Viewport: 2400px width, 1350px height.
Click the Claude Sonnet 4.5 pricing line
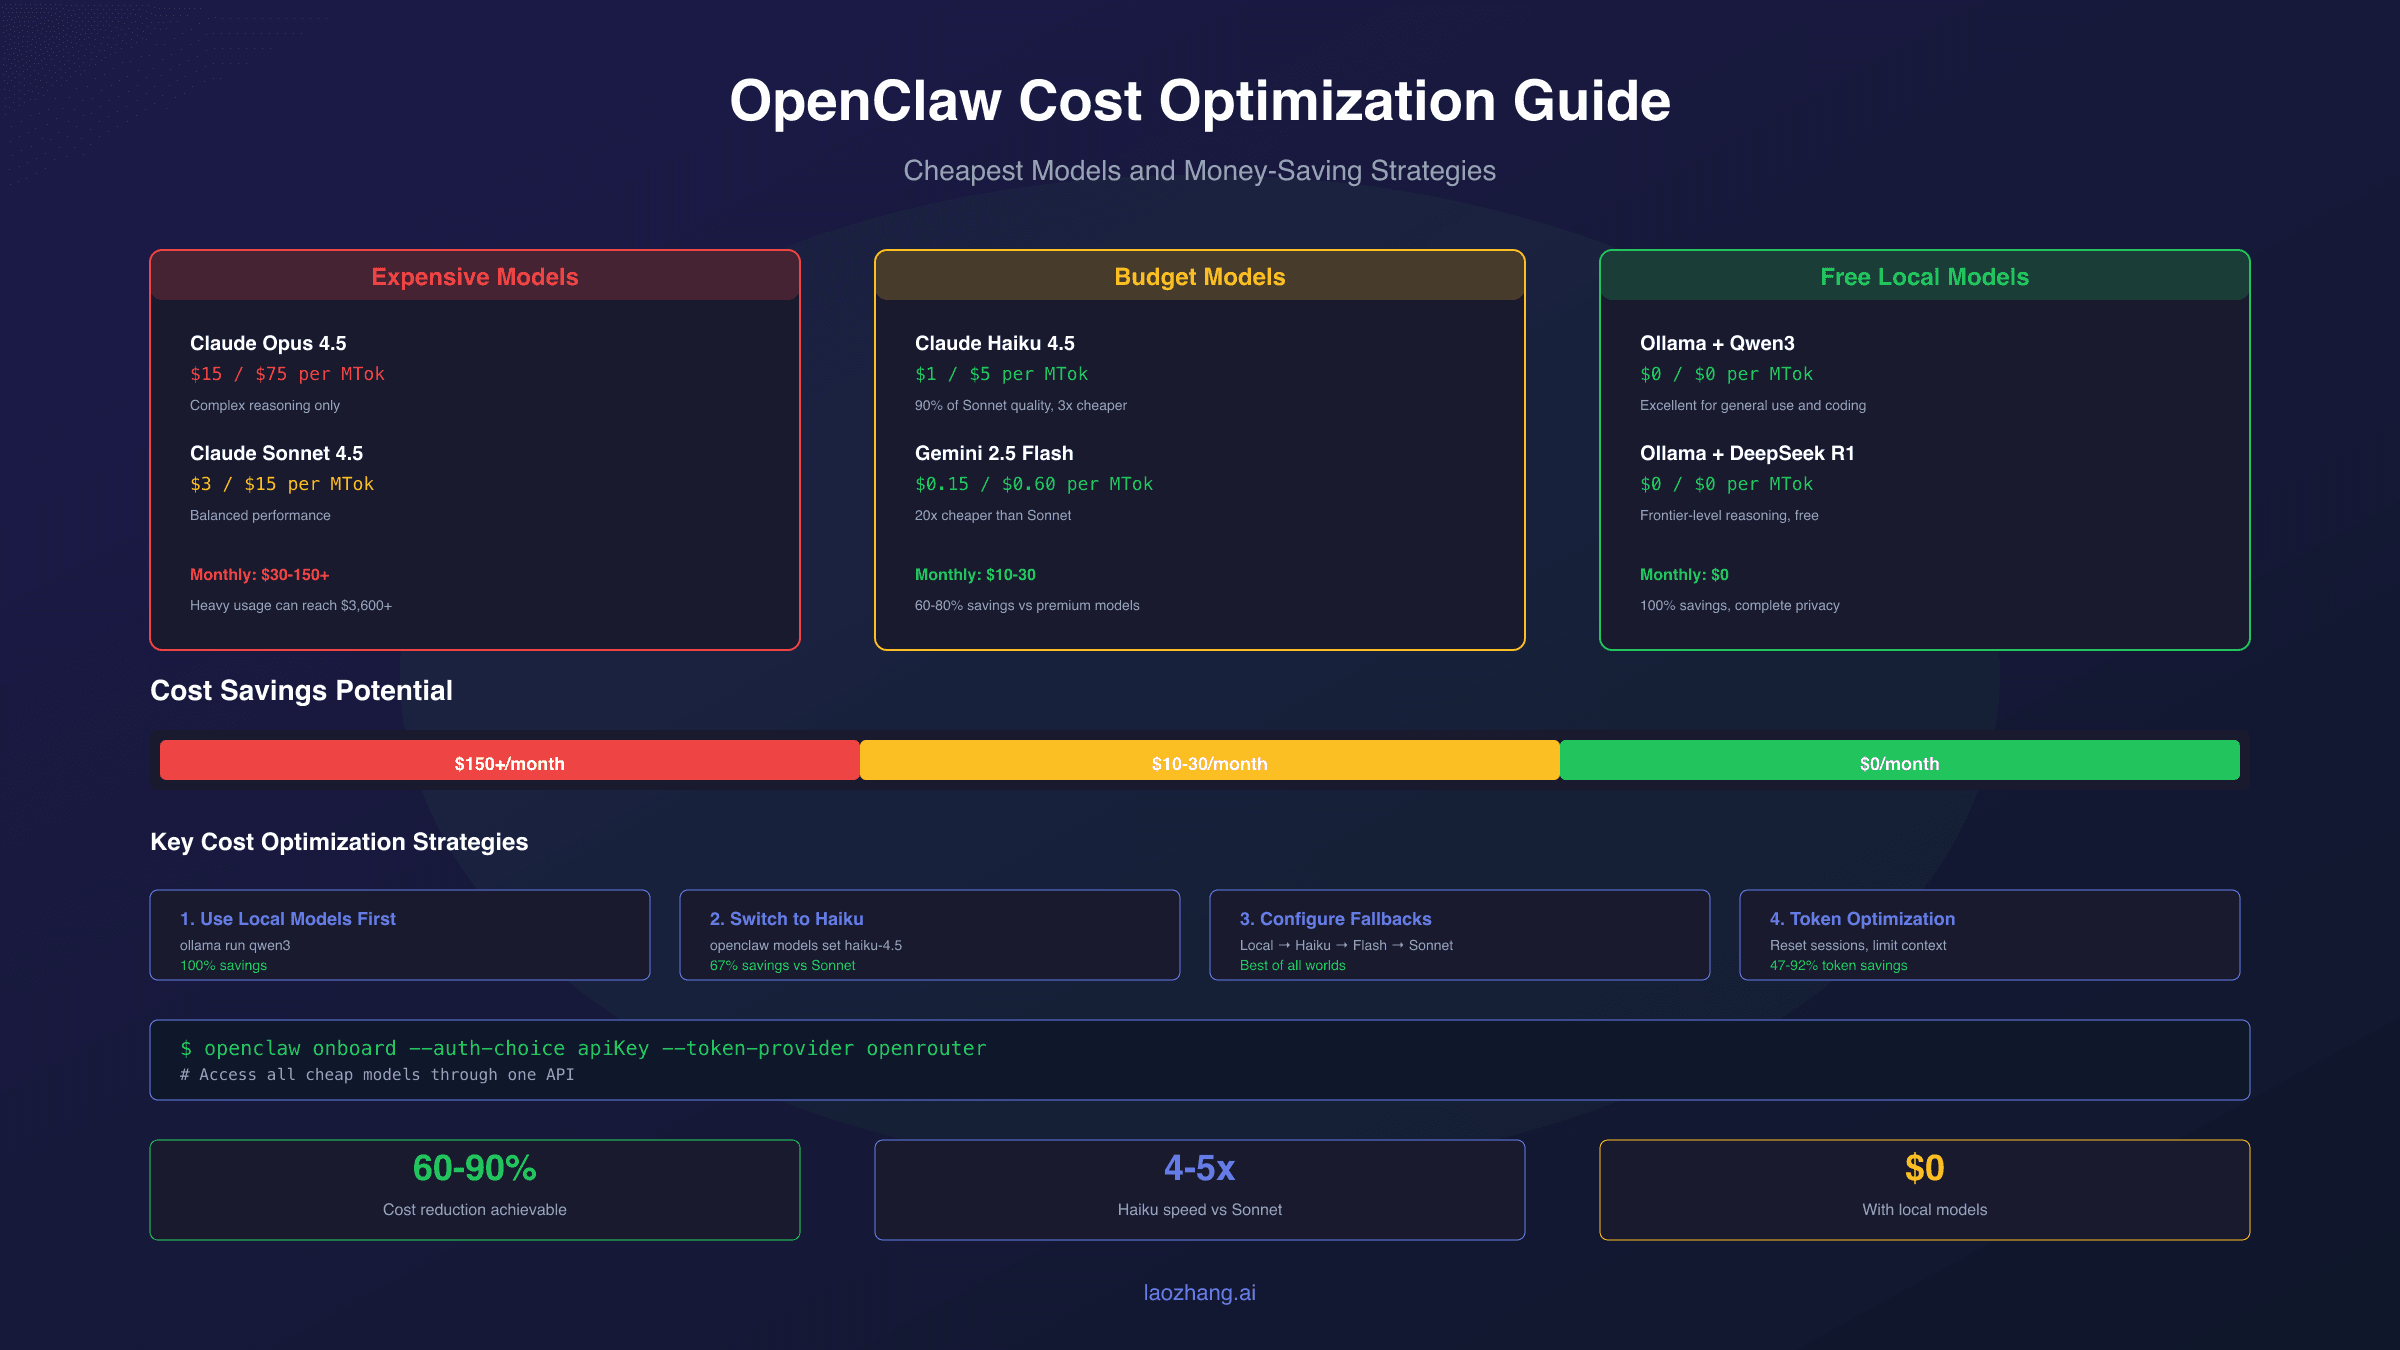point(281,483)
